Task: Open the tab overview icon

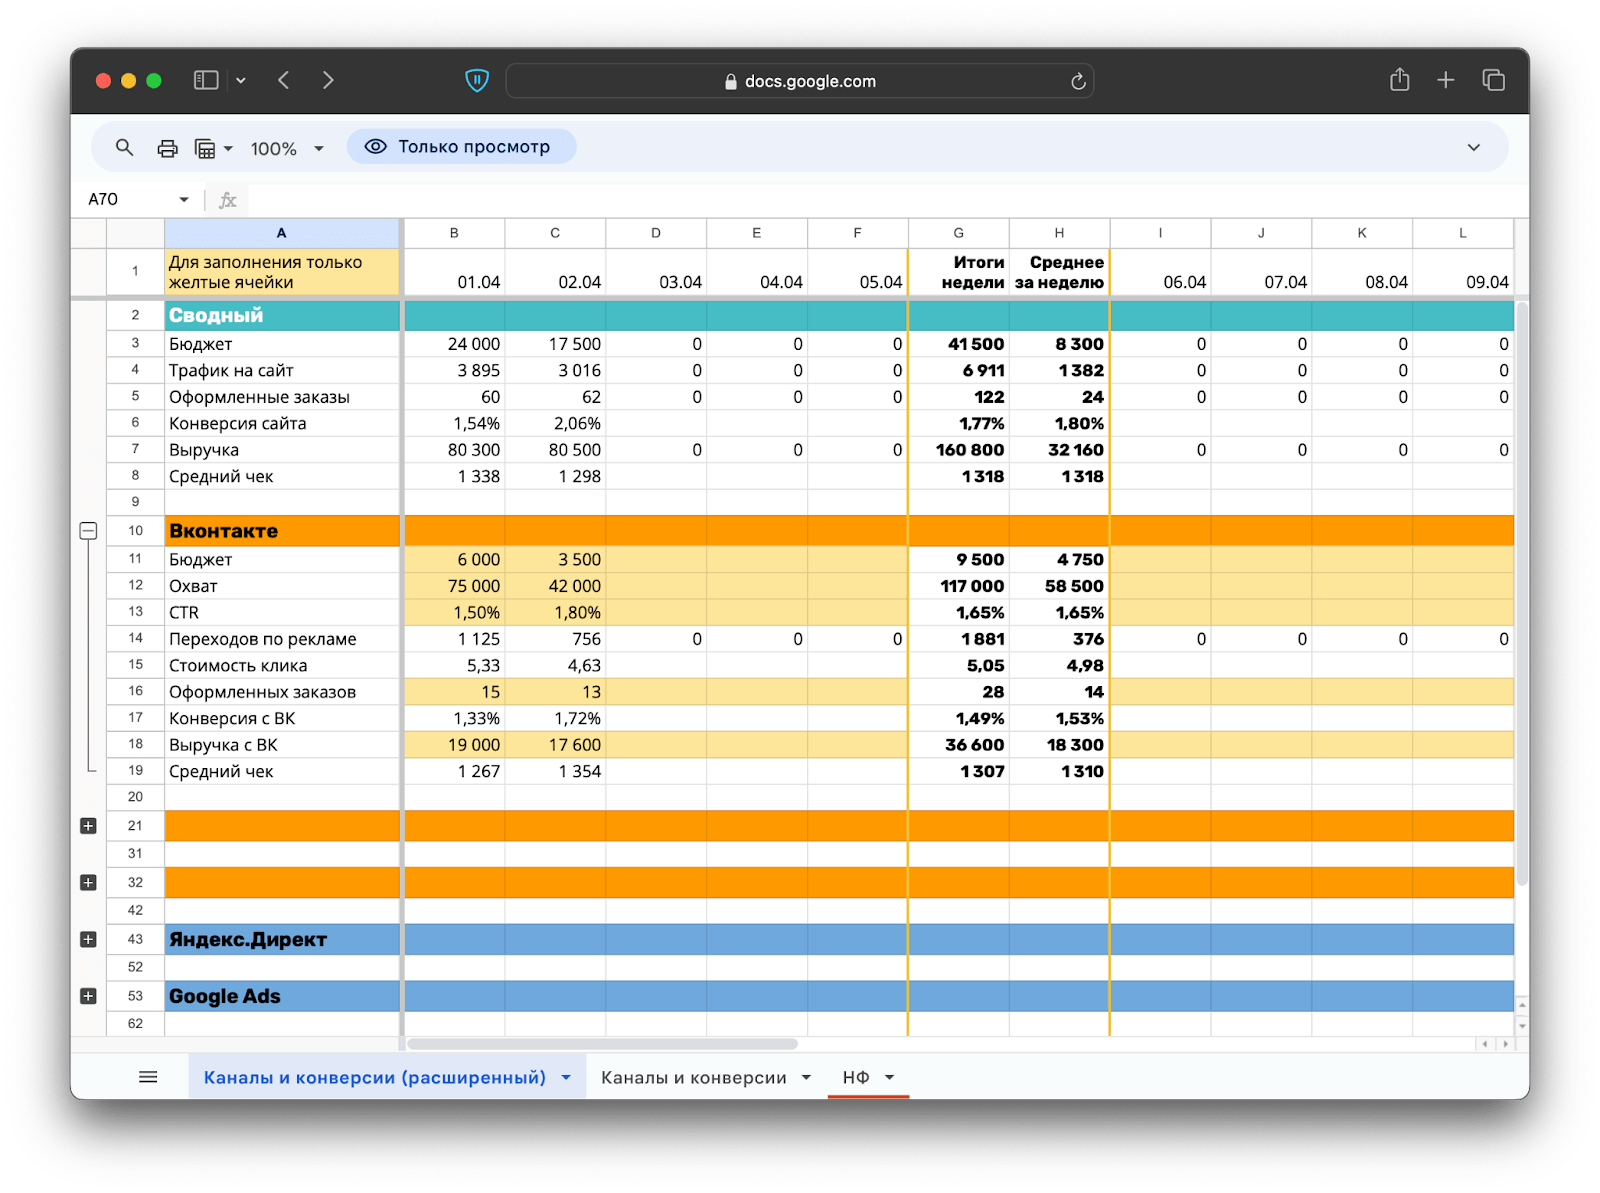Action: pyautogui.click(x=1493, y=81)
